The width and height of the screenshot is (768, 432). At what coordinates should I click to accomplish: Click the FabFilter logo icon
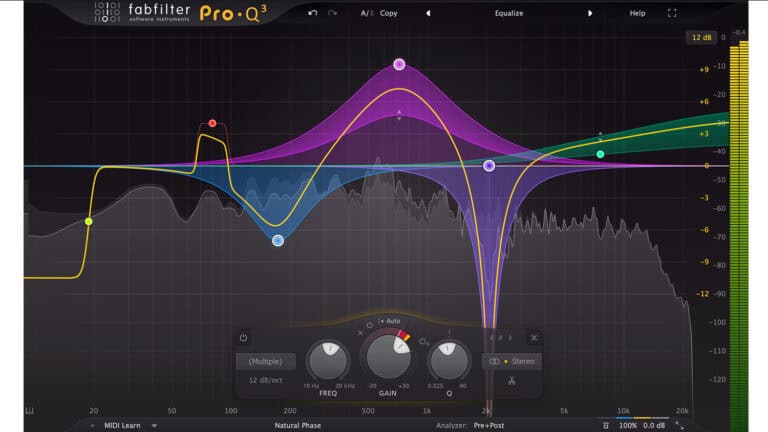tap(107, 12)
